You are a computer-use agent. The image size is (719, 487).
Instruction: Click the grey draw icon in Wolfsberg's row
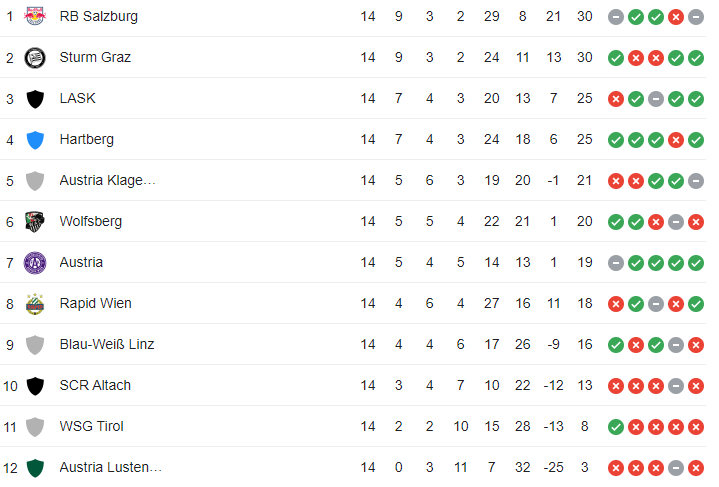[676, 222]
